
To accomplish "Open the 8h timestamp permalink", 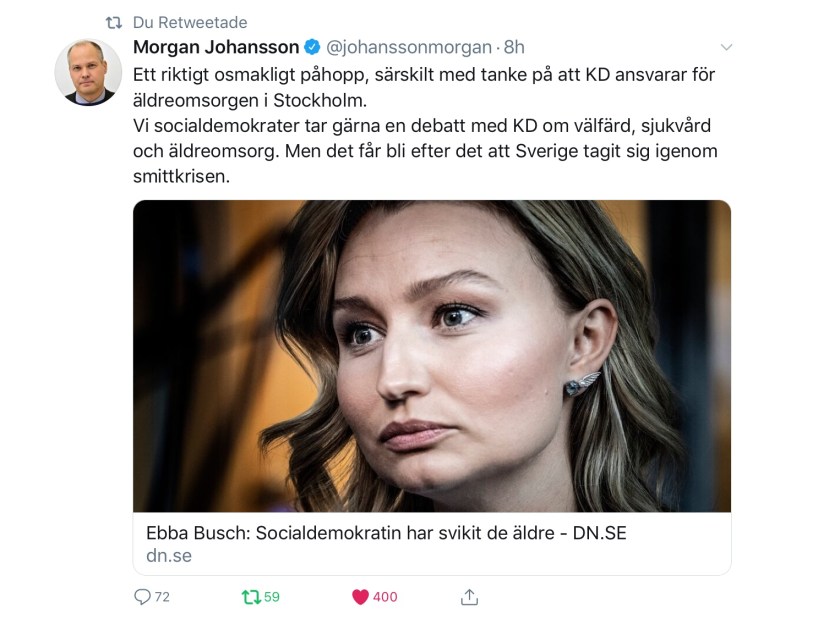I will click(x=514, y=47).
